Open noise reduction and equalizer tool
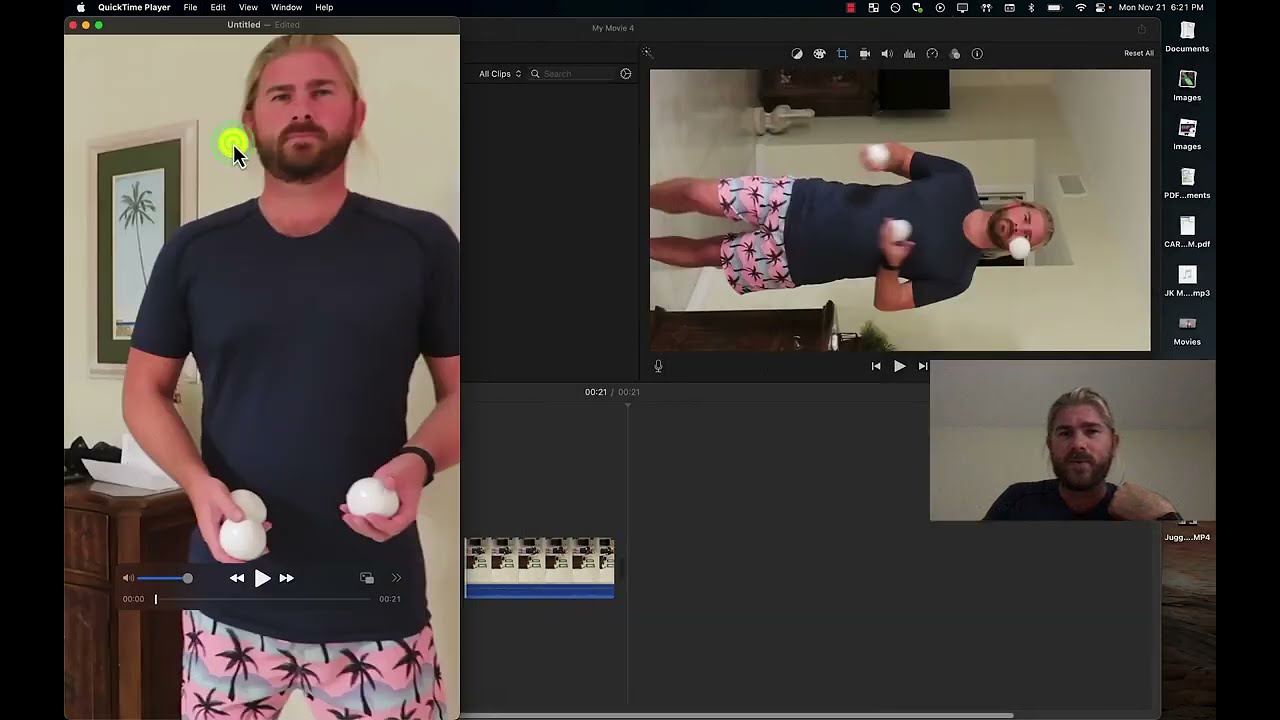Viewport: 1280px width, 720px height. (909, 54)
